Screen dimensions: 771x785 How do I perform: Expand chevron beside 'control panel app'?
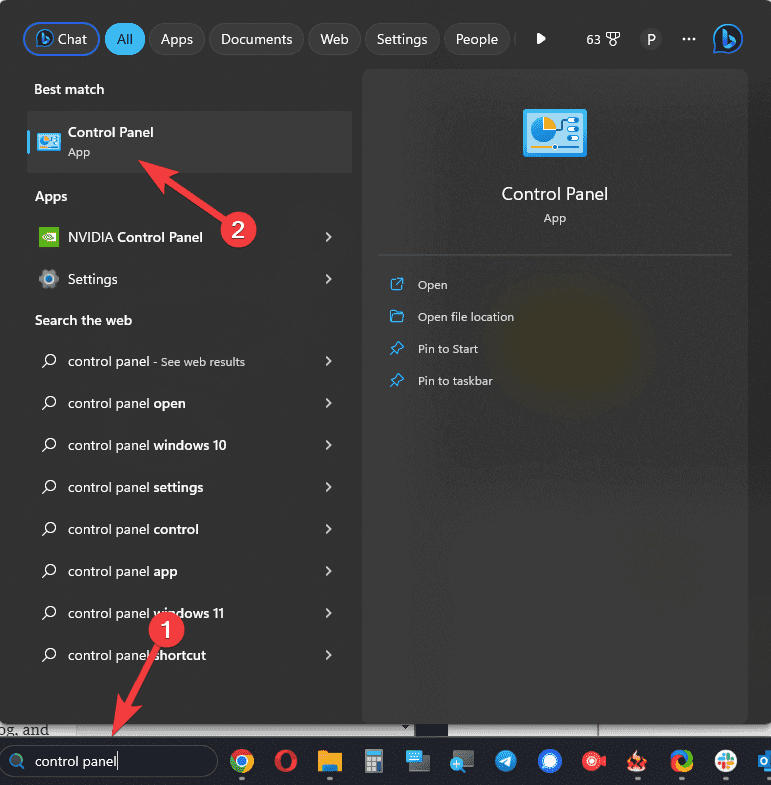tap(328, 571)
